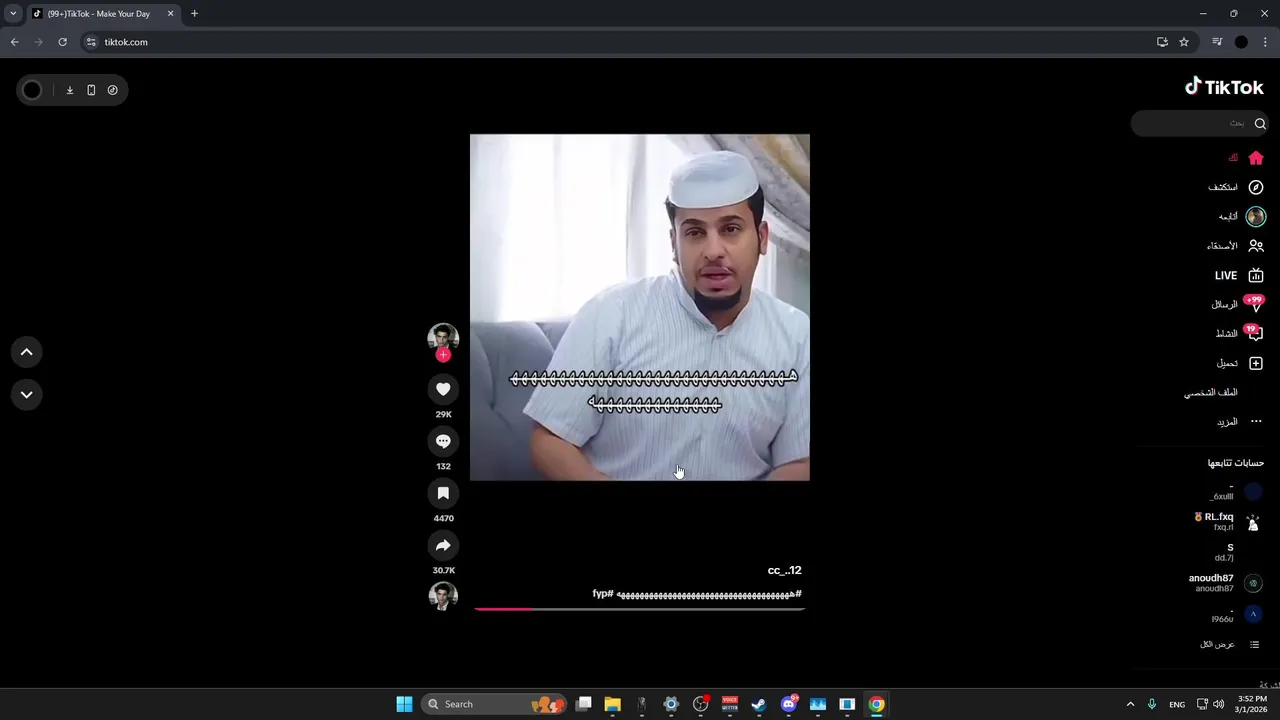Share the video with the arrow icon
This screenshot has width=1280, height=720.
[x=443, y=545]
